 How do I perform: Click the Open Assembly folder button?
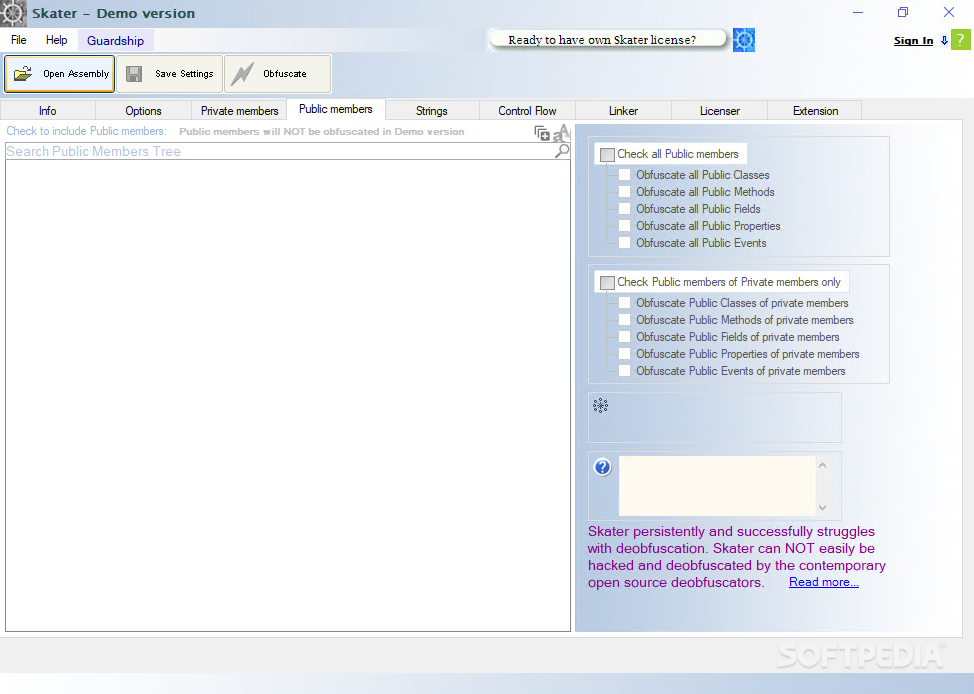tap(60, 74)
